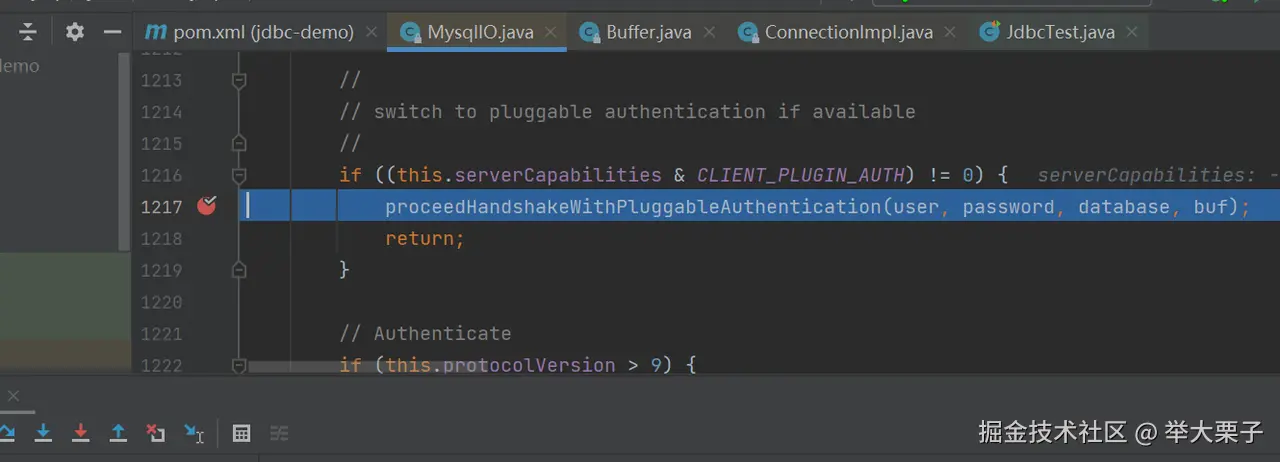The width and height of the screenshot is (1280, 462).
Task: Click the 'user' argument on line 1217
Action: (x=916, y=207)
